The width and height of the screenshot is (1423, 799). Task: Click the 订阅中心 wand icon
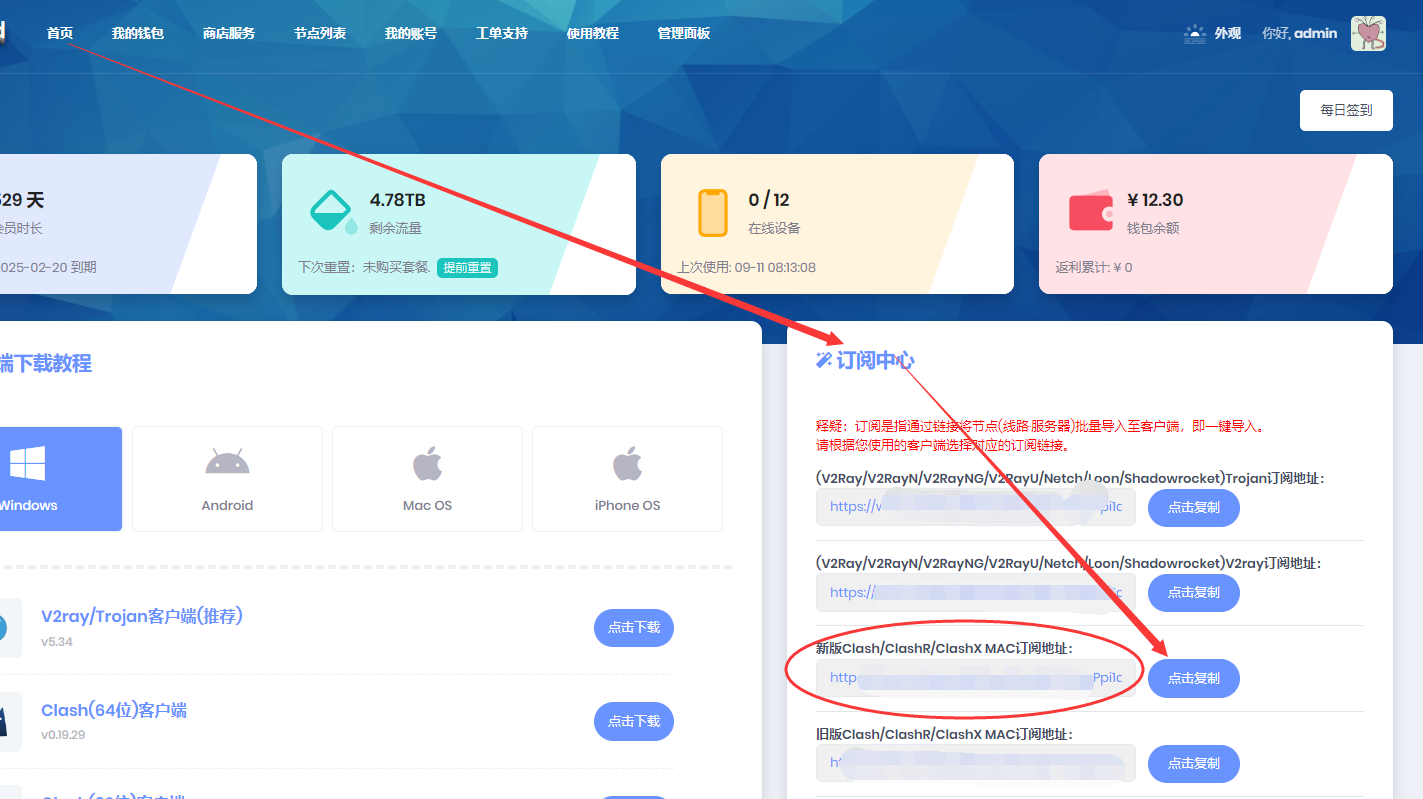click(824, 360)
